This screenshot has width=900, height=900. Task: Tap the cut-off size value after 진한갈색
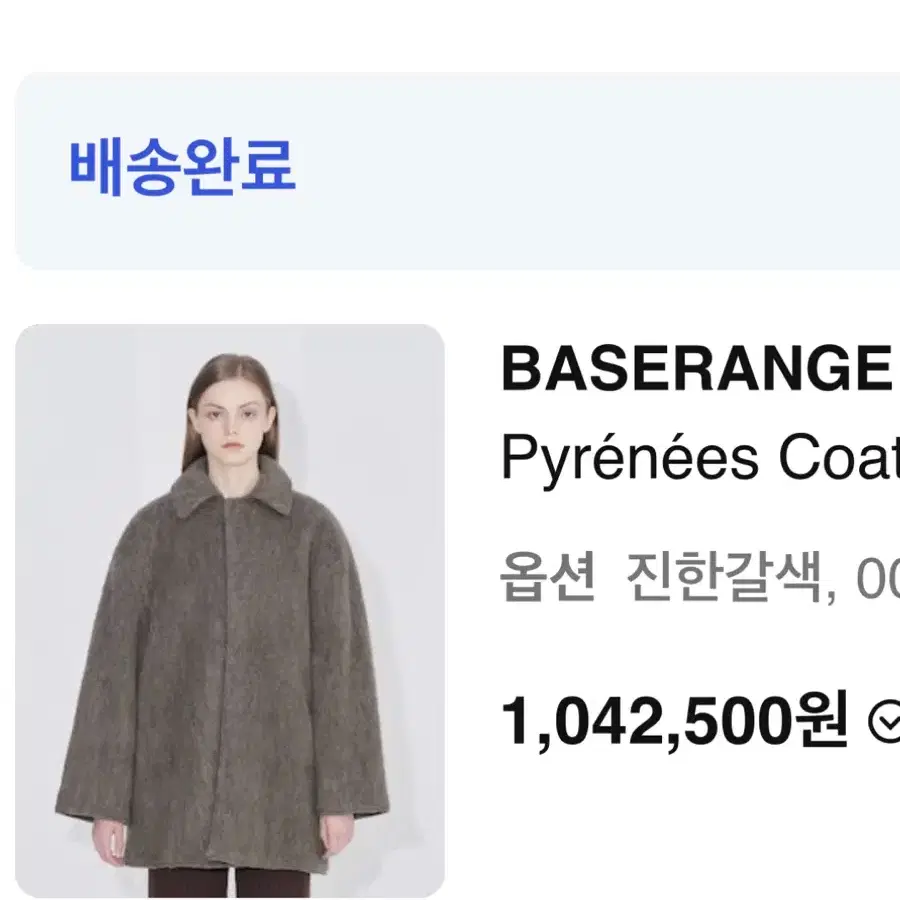[x=878, y=579]
